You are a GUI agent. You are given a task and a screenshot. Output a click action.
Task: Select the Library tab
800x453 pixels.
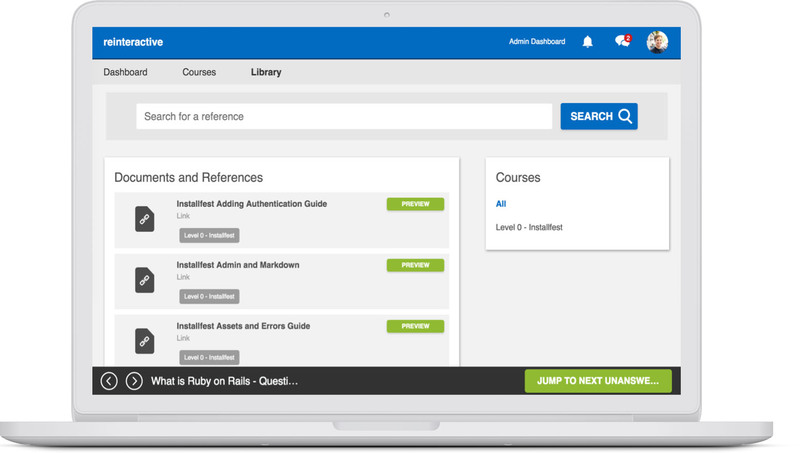tap(266, 72)
